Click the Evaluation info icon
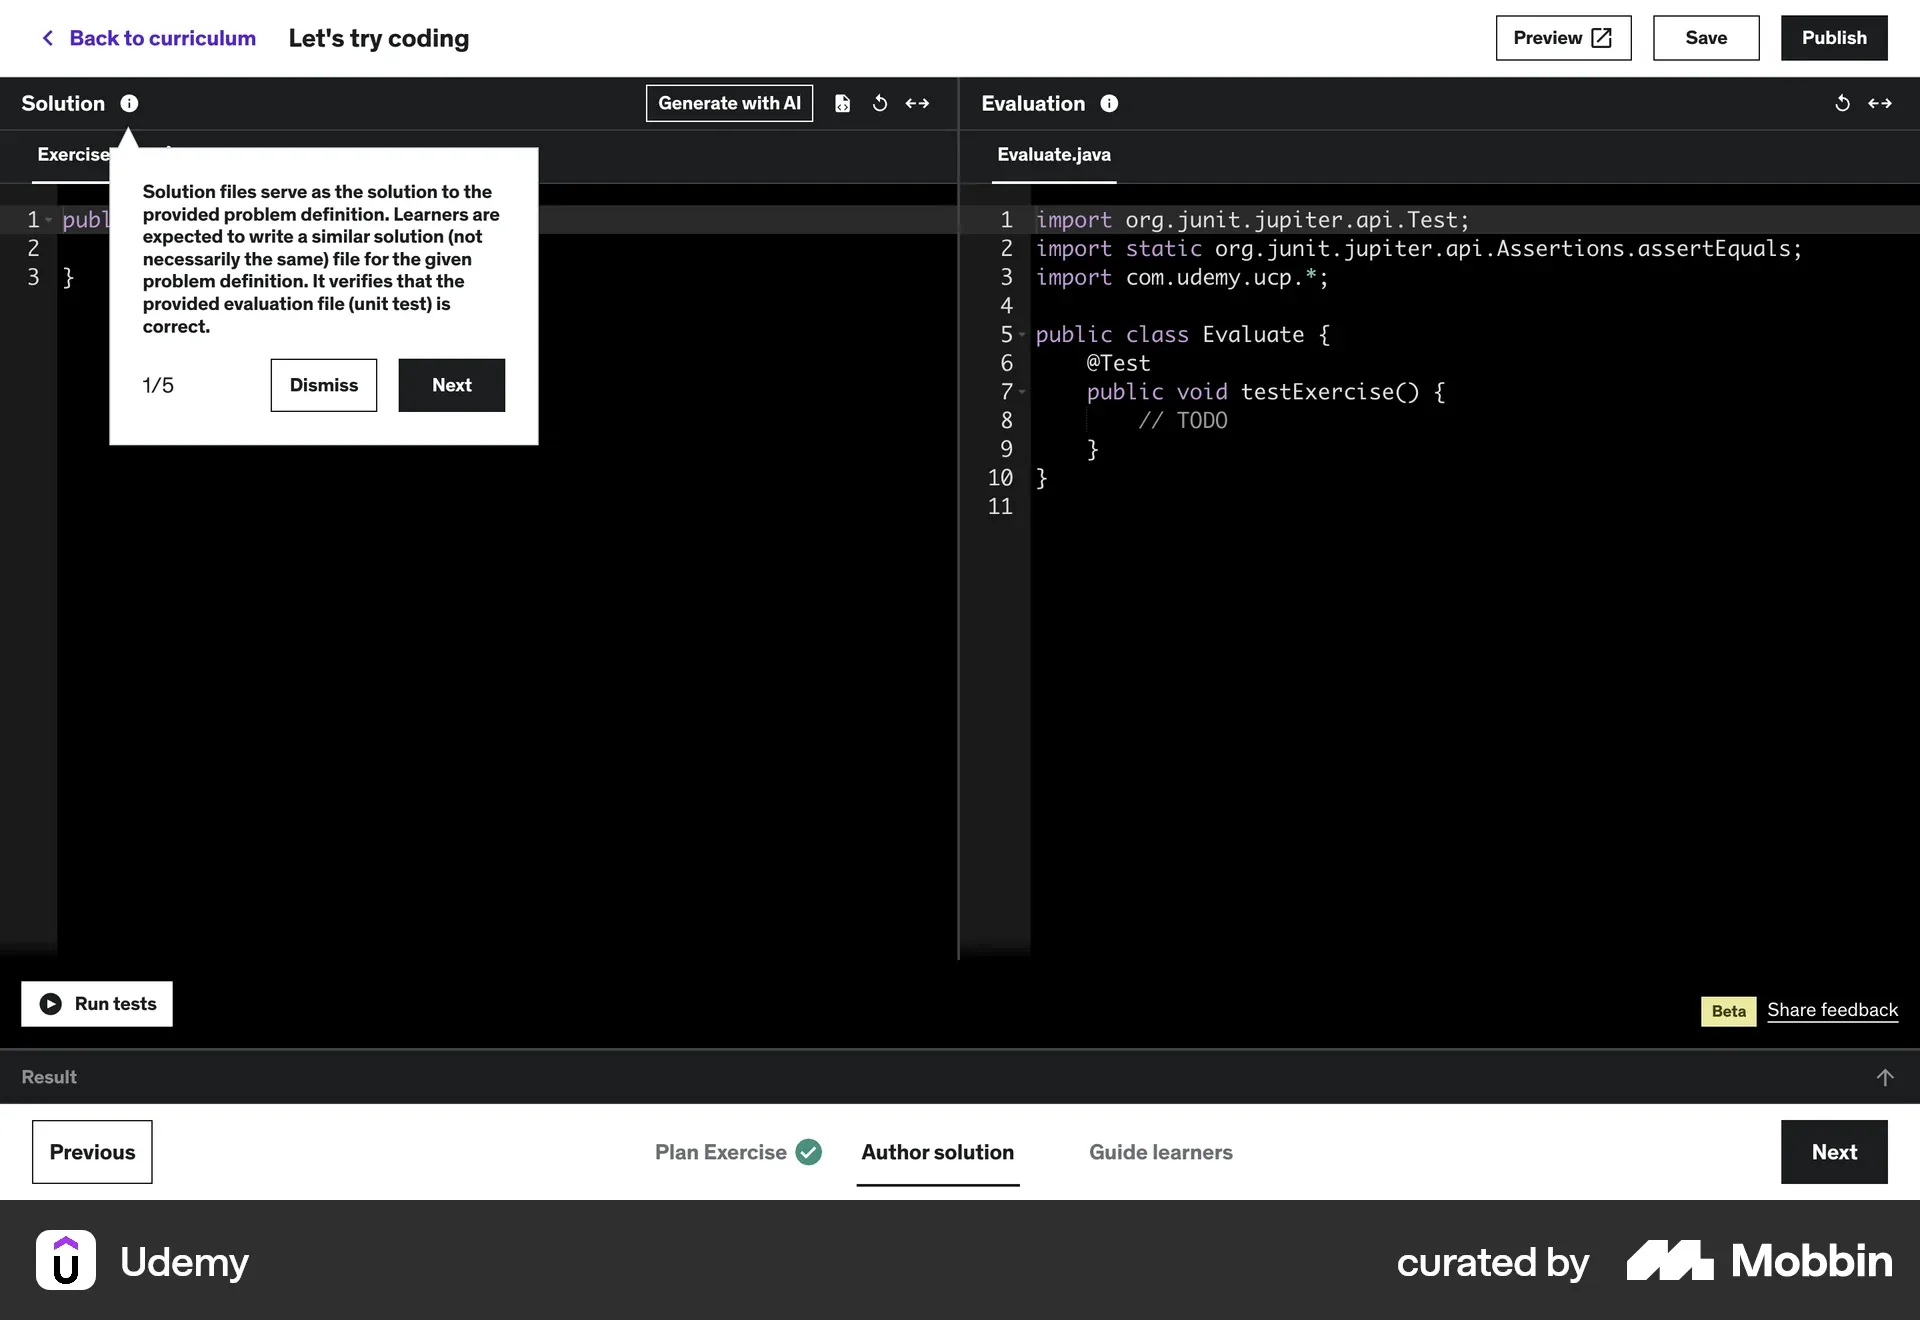Screen dimensions: 1920x1320 point(1109,103)
